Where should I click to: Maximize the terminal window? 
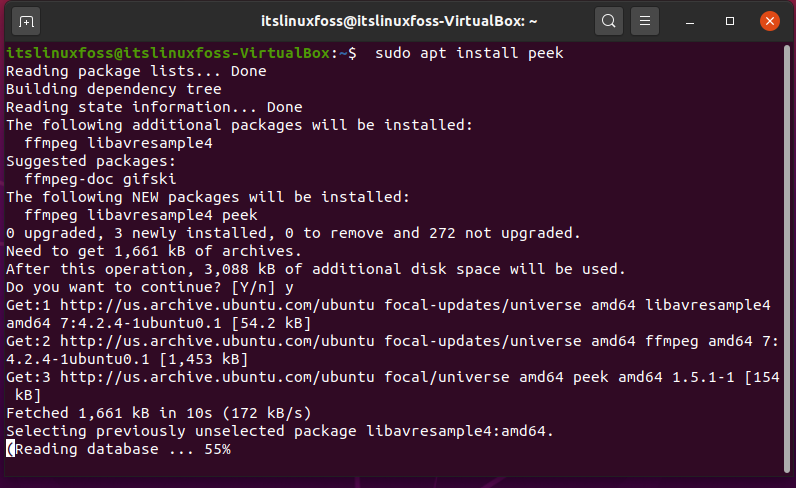729,21
